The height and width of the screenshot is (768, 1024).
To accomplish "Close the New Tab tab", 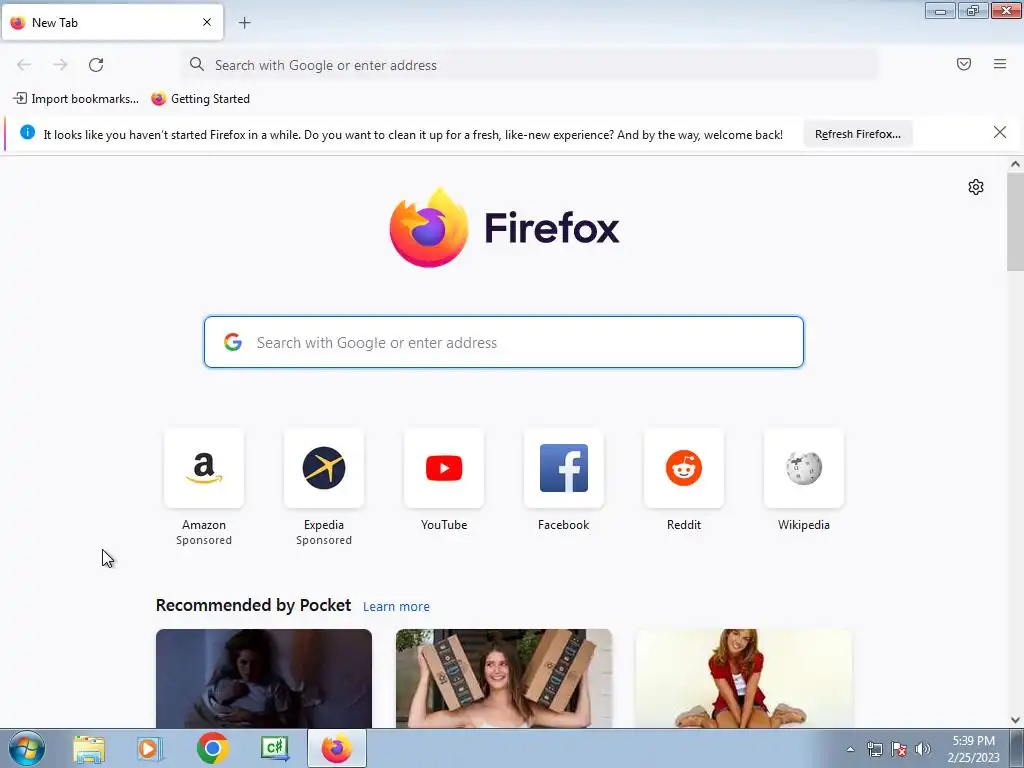I will (207, 22).
